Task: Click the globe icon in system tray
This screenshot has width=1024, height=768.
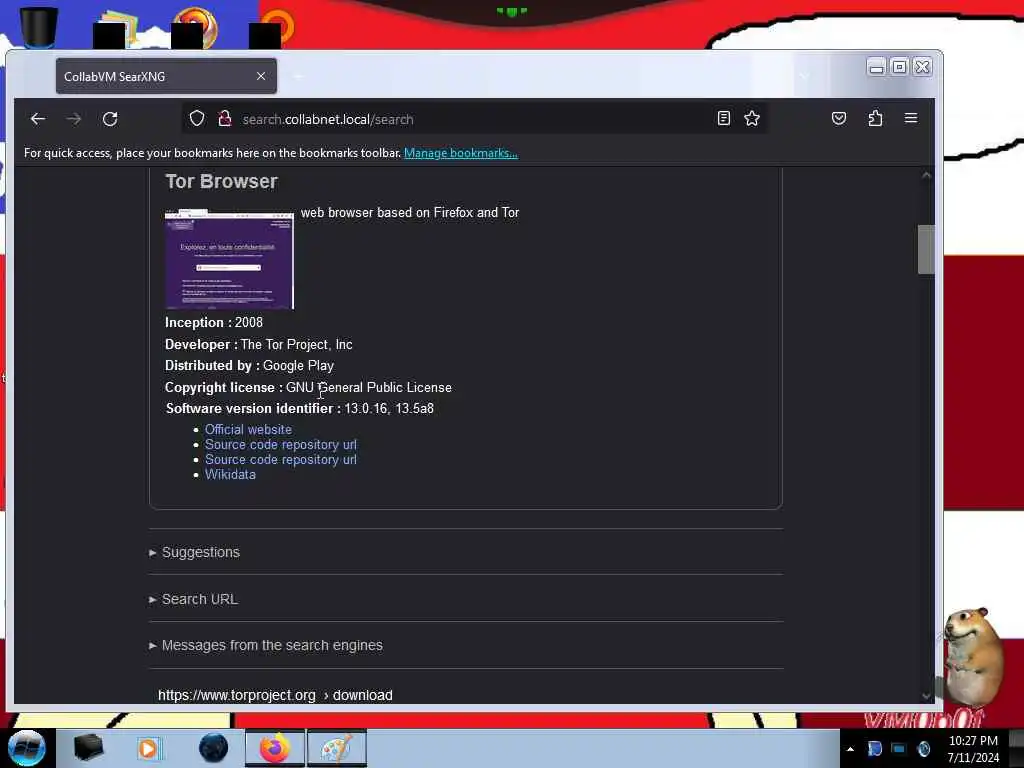Action: point(923,749)
